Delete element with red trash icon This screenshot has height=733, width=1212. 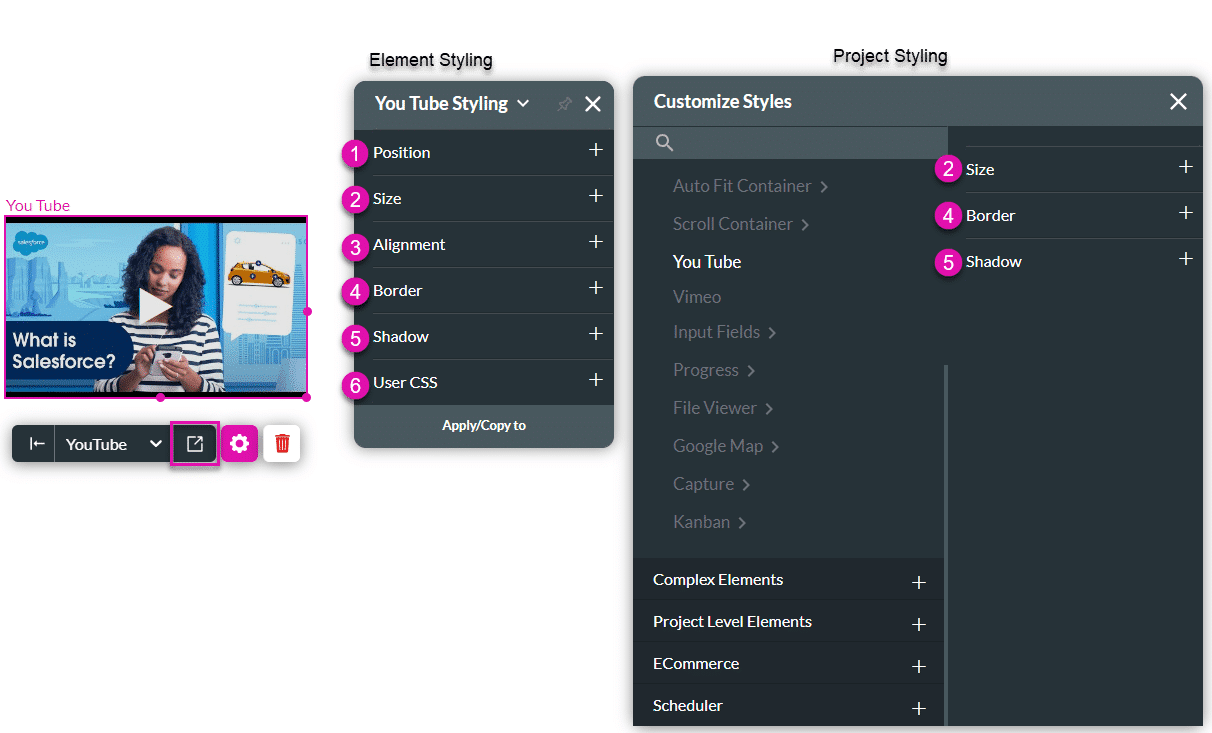(282, 444)
